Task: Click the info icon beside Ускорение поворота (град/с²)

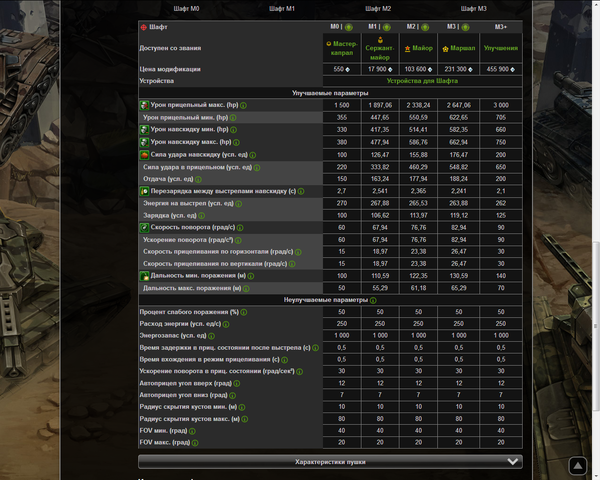Action: (x=238, y=240)
